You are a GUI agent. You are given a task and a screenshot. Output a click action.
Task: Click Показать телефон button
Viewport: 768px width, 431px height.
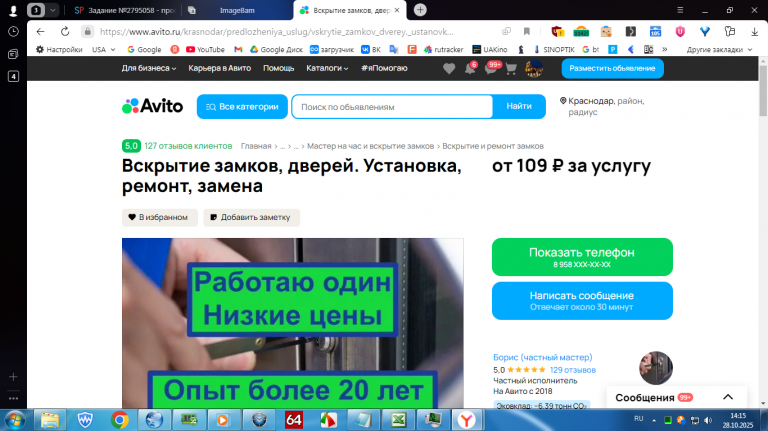click(582, 257)
